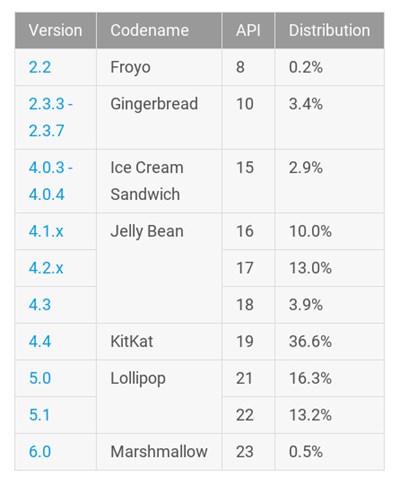This screenshot has height=485, width=400.
Task: Click the Codename column header
Action: coord(159,30)
